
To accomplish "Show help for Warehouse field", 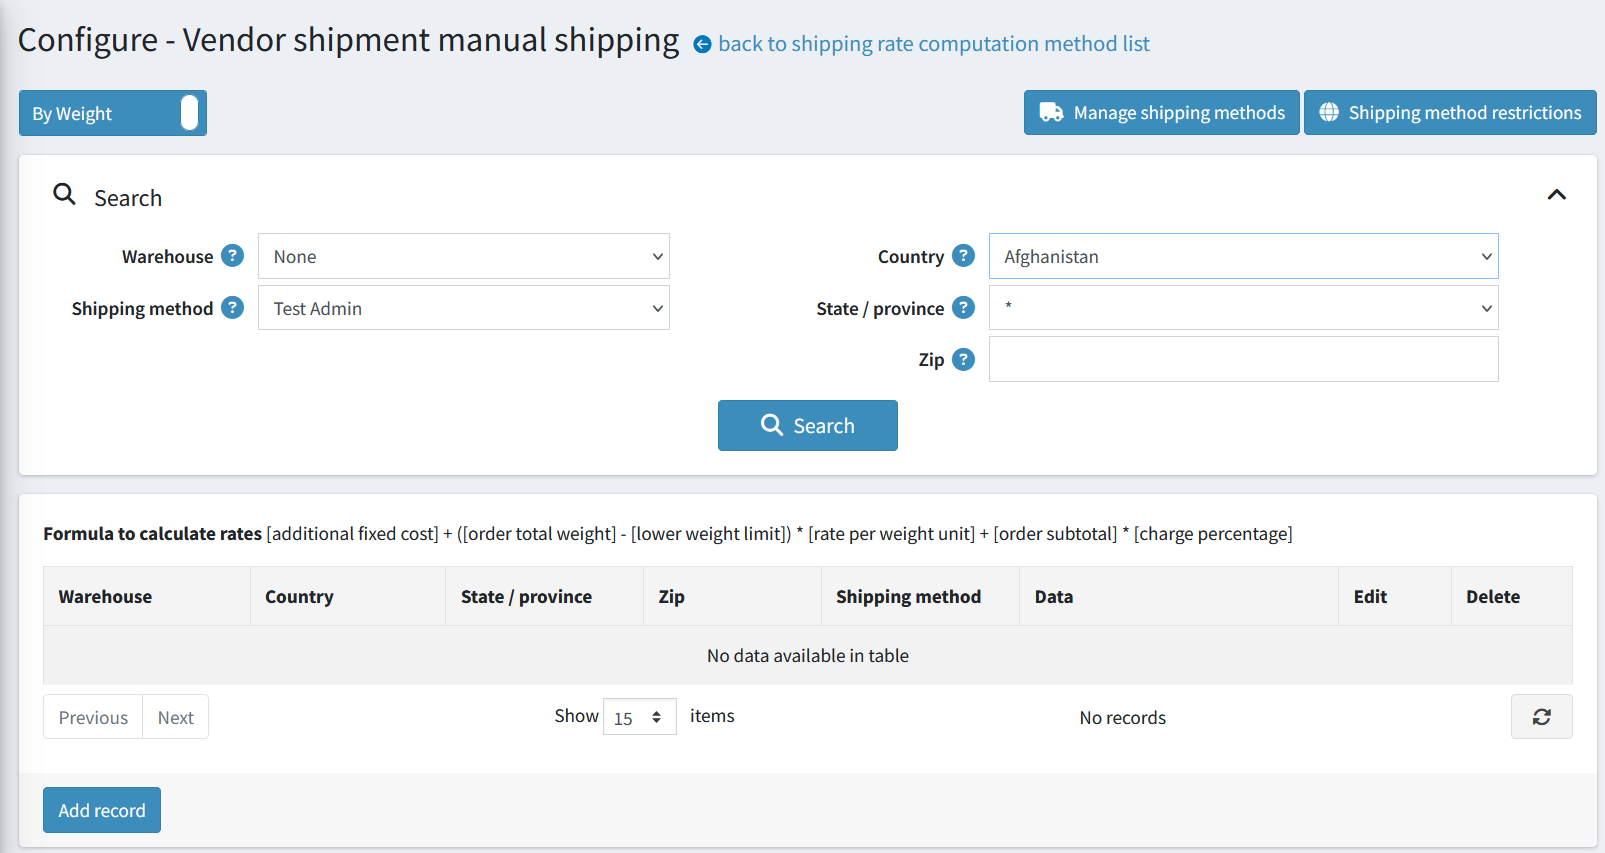I will [232, 256].
